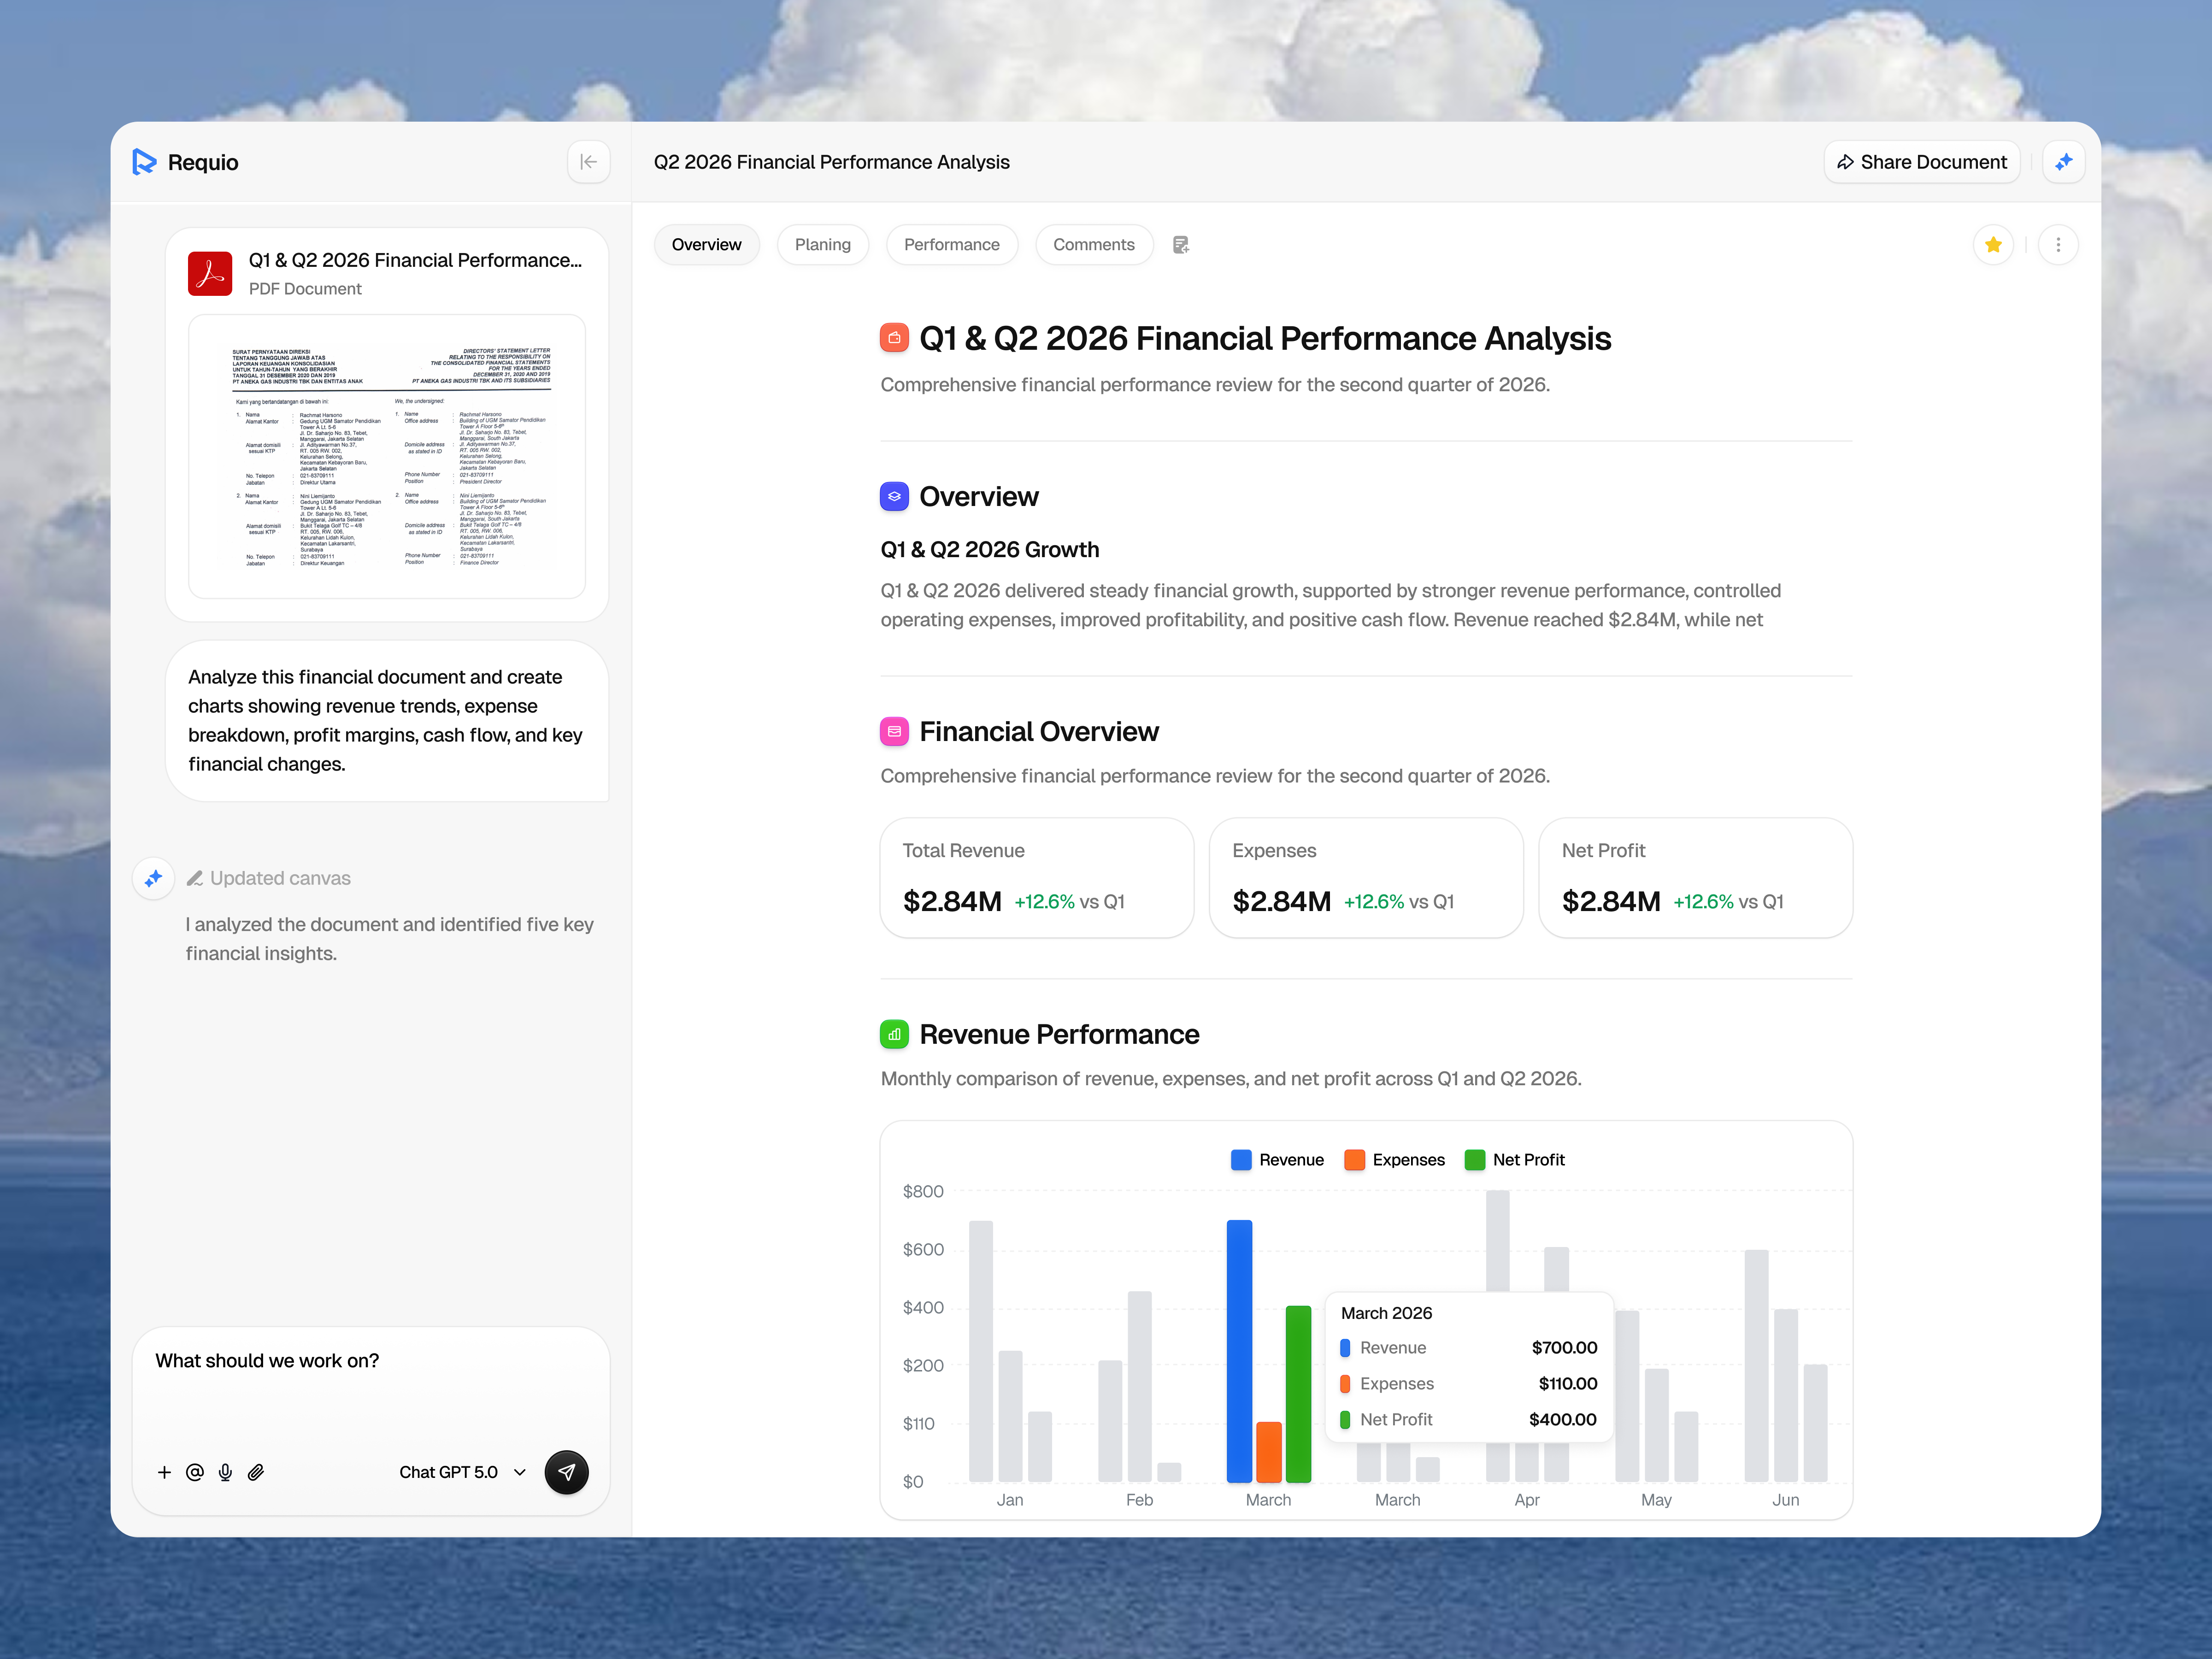
Task: Click the tallest Jun bar
Action: pyautogui.click(x=1756, y=1366)
